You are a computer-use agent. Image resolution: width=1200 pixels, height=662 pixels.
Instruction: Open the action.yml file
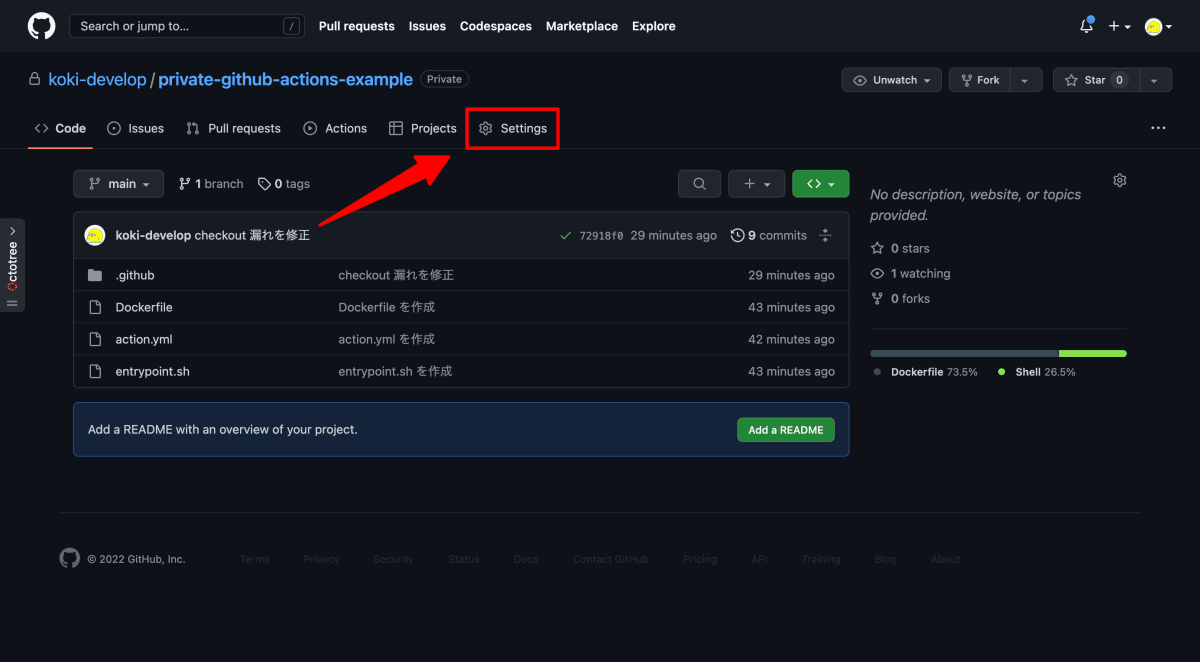144,339
